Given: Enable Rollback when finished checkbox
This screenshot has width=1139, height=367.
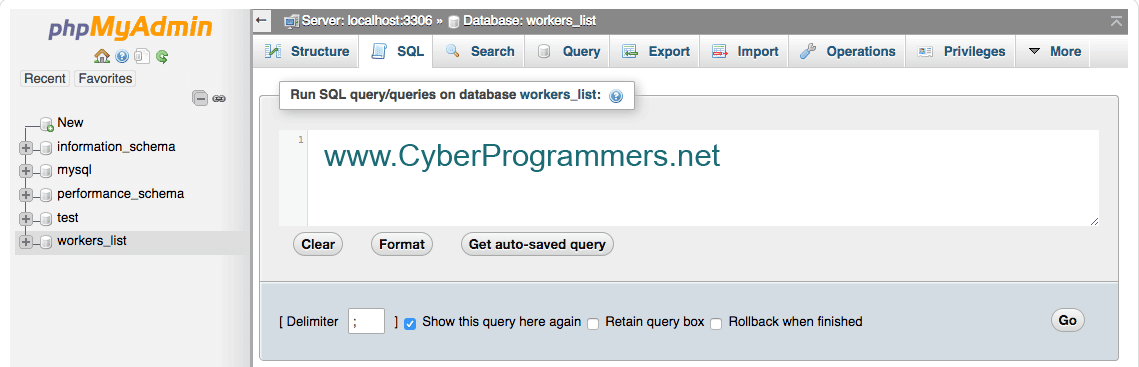Looking at the screenshot, I should pos(716,323).
